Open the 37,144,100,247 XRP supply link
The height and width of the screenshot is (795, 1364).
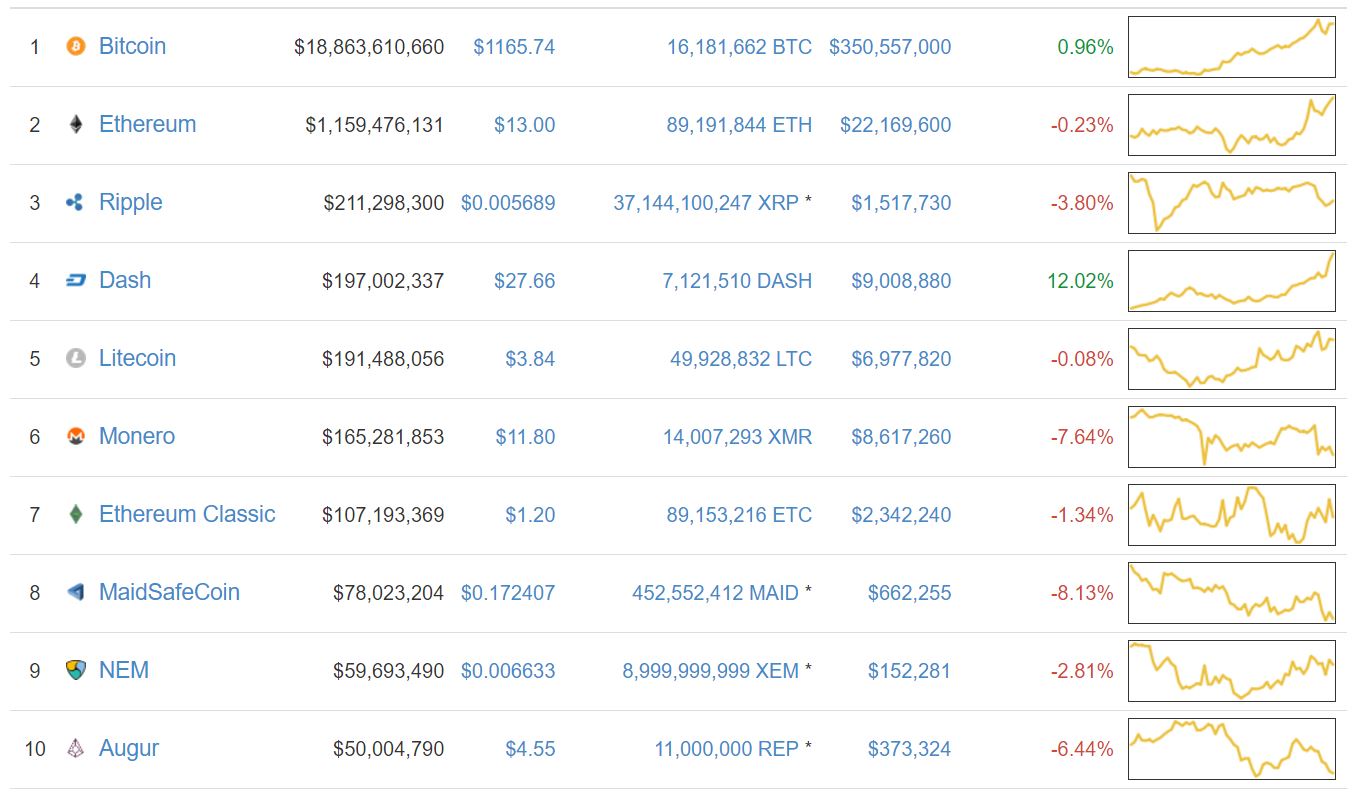tap(706, 203)
